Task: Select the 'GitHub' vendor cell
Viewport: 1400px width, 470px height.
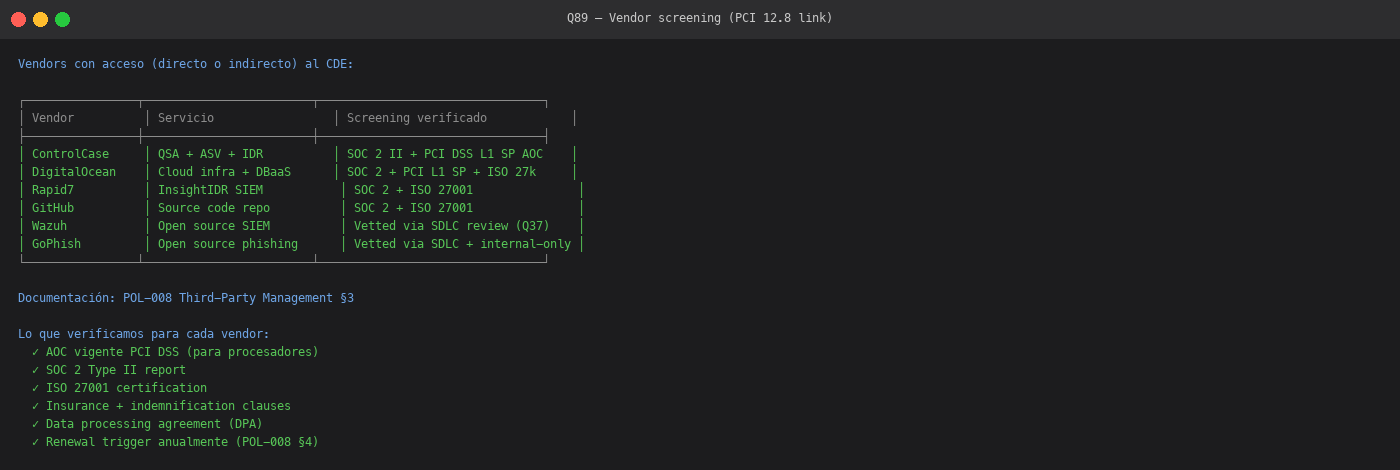Action: [x=53, y=208]
